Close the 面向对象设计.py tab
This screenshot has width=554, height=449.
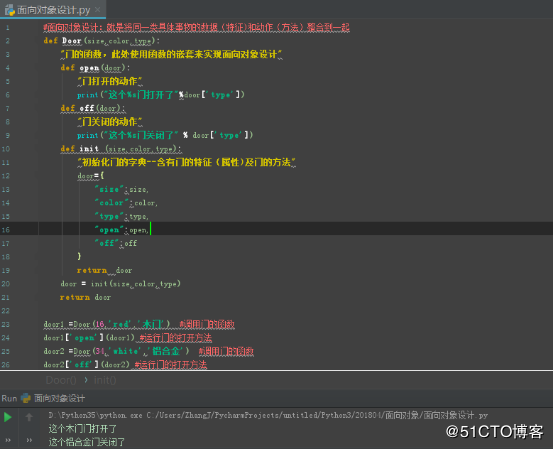[98, 10]
